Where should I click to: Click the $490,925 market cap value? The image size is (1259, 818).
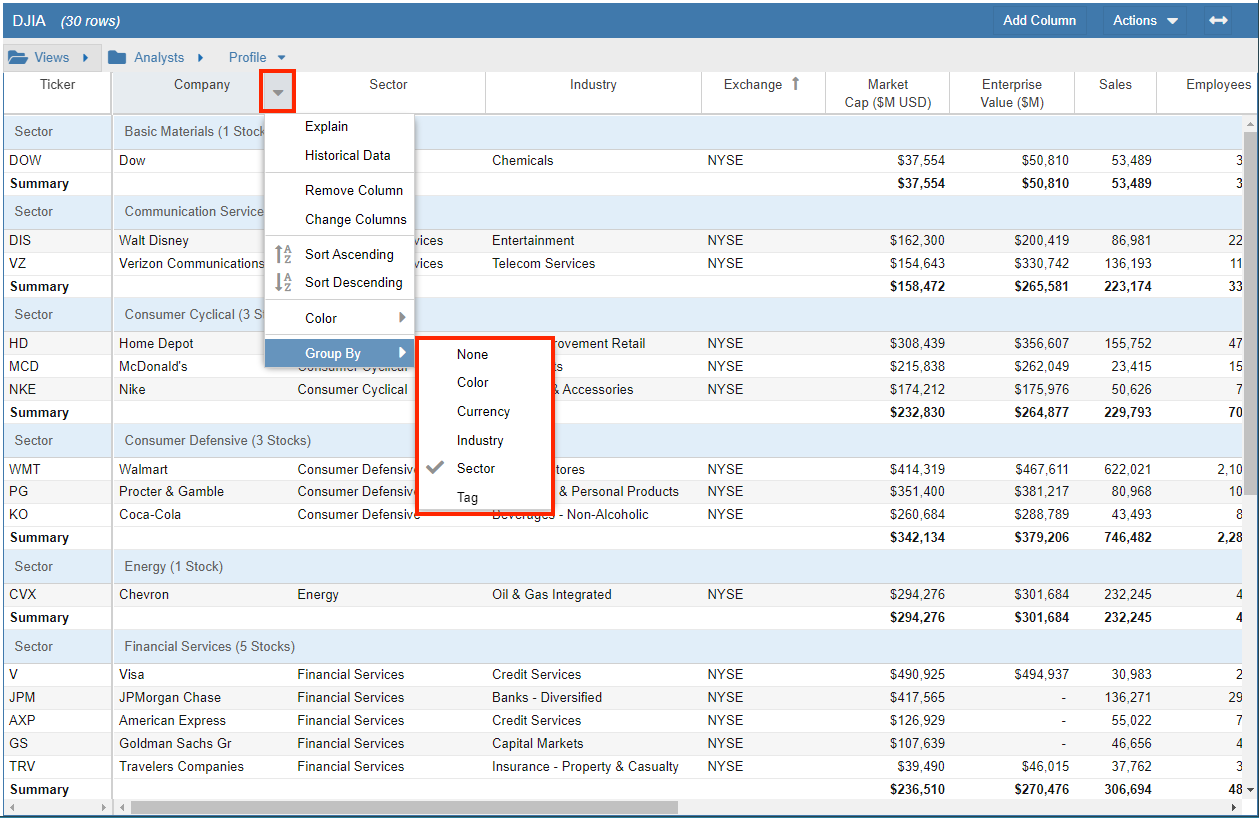tap(917, 674)
